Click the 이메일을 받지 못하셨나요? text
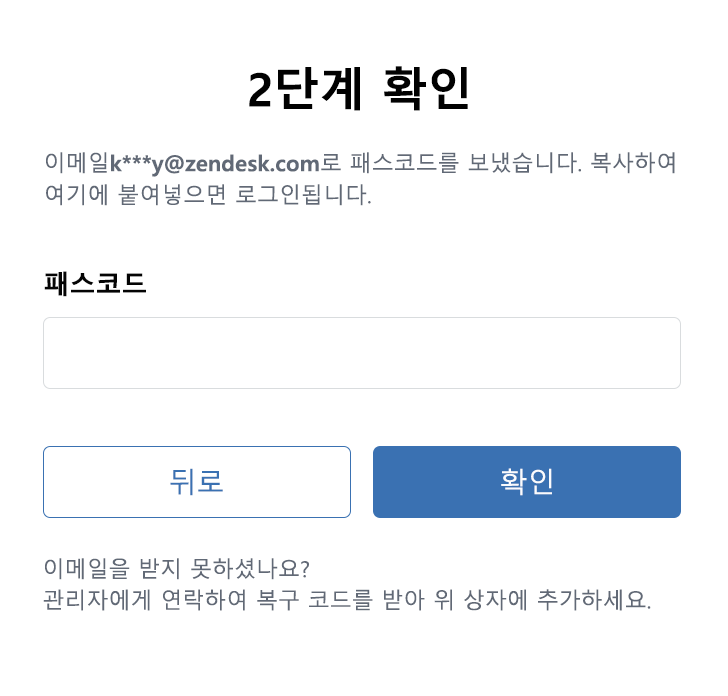This screenshot has width=728, height=696. click(x=176, y=568)
